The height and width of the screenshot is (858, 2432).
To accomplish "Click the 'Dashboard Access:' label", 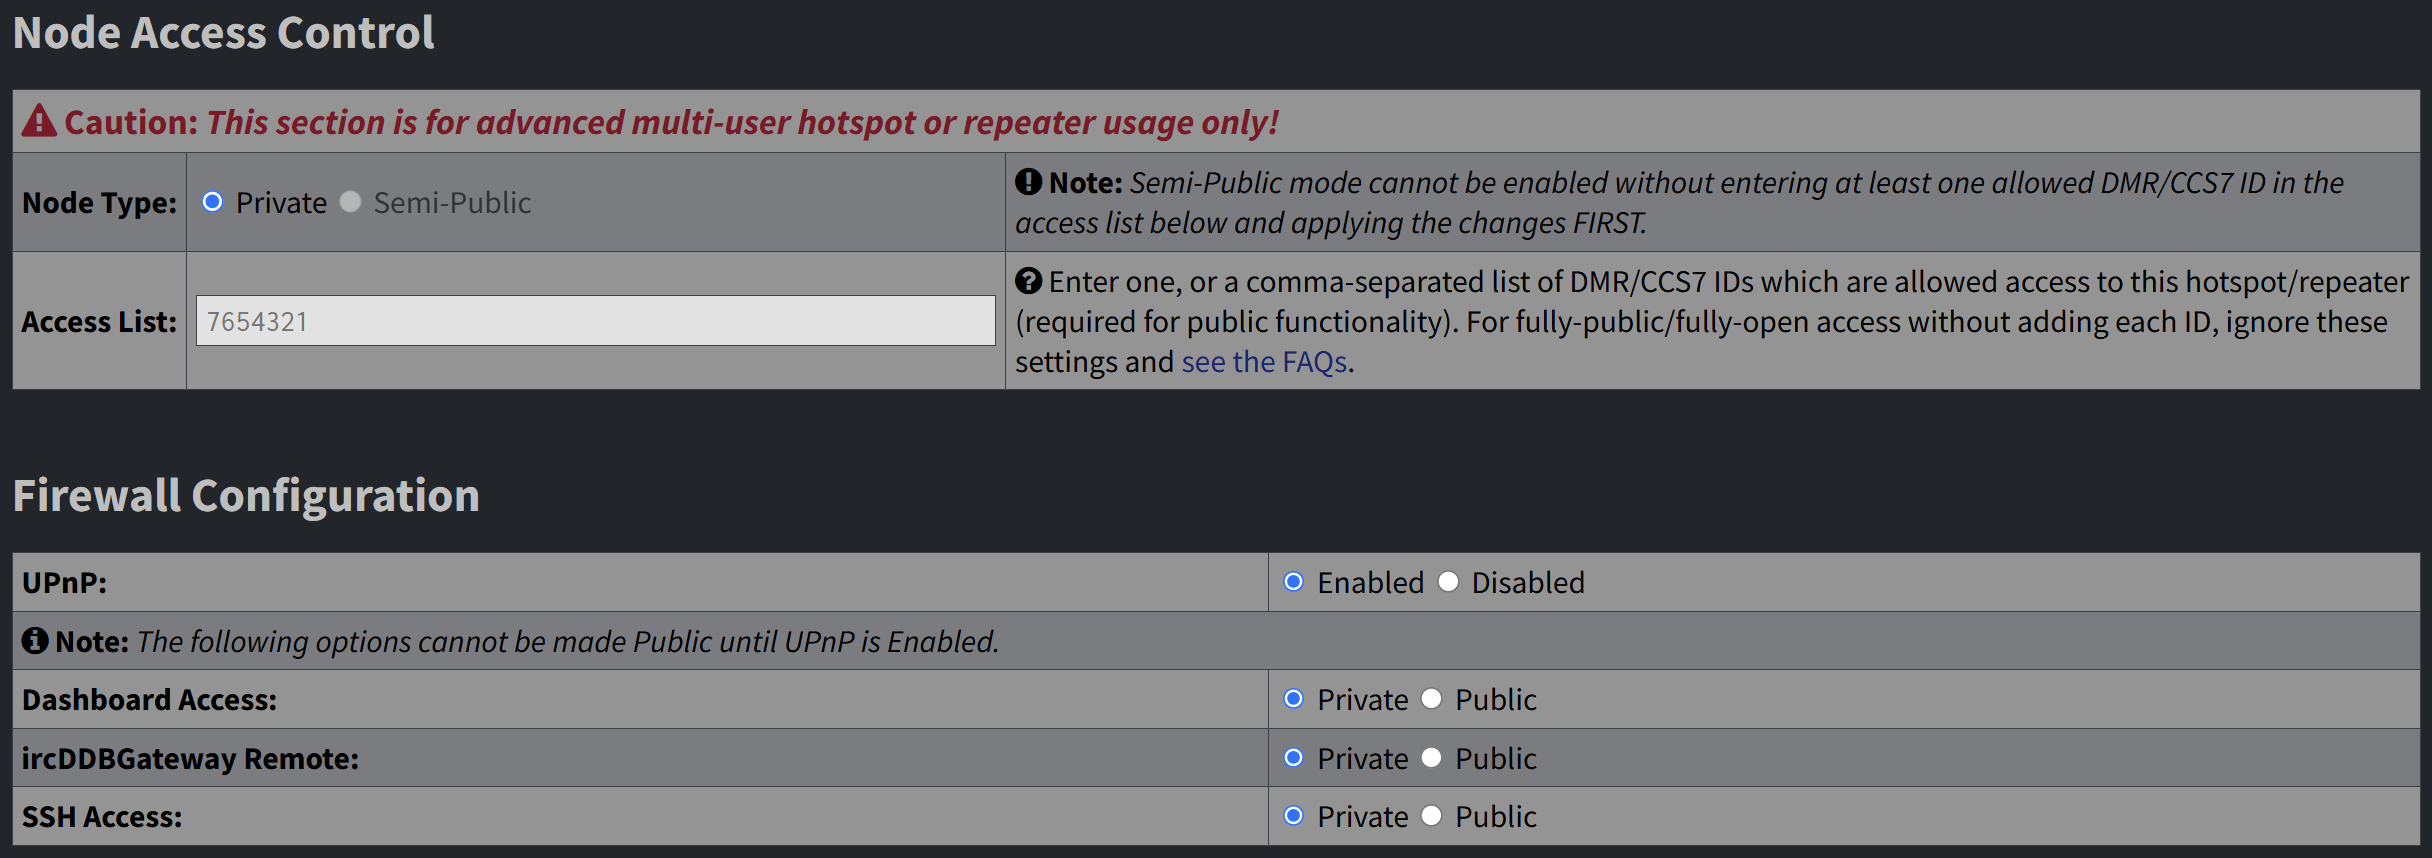I will tap(149, 699).
